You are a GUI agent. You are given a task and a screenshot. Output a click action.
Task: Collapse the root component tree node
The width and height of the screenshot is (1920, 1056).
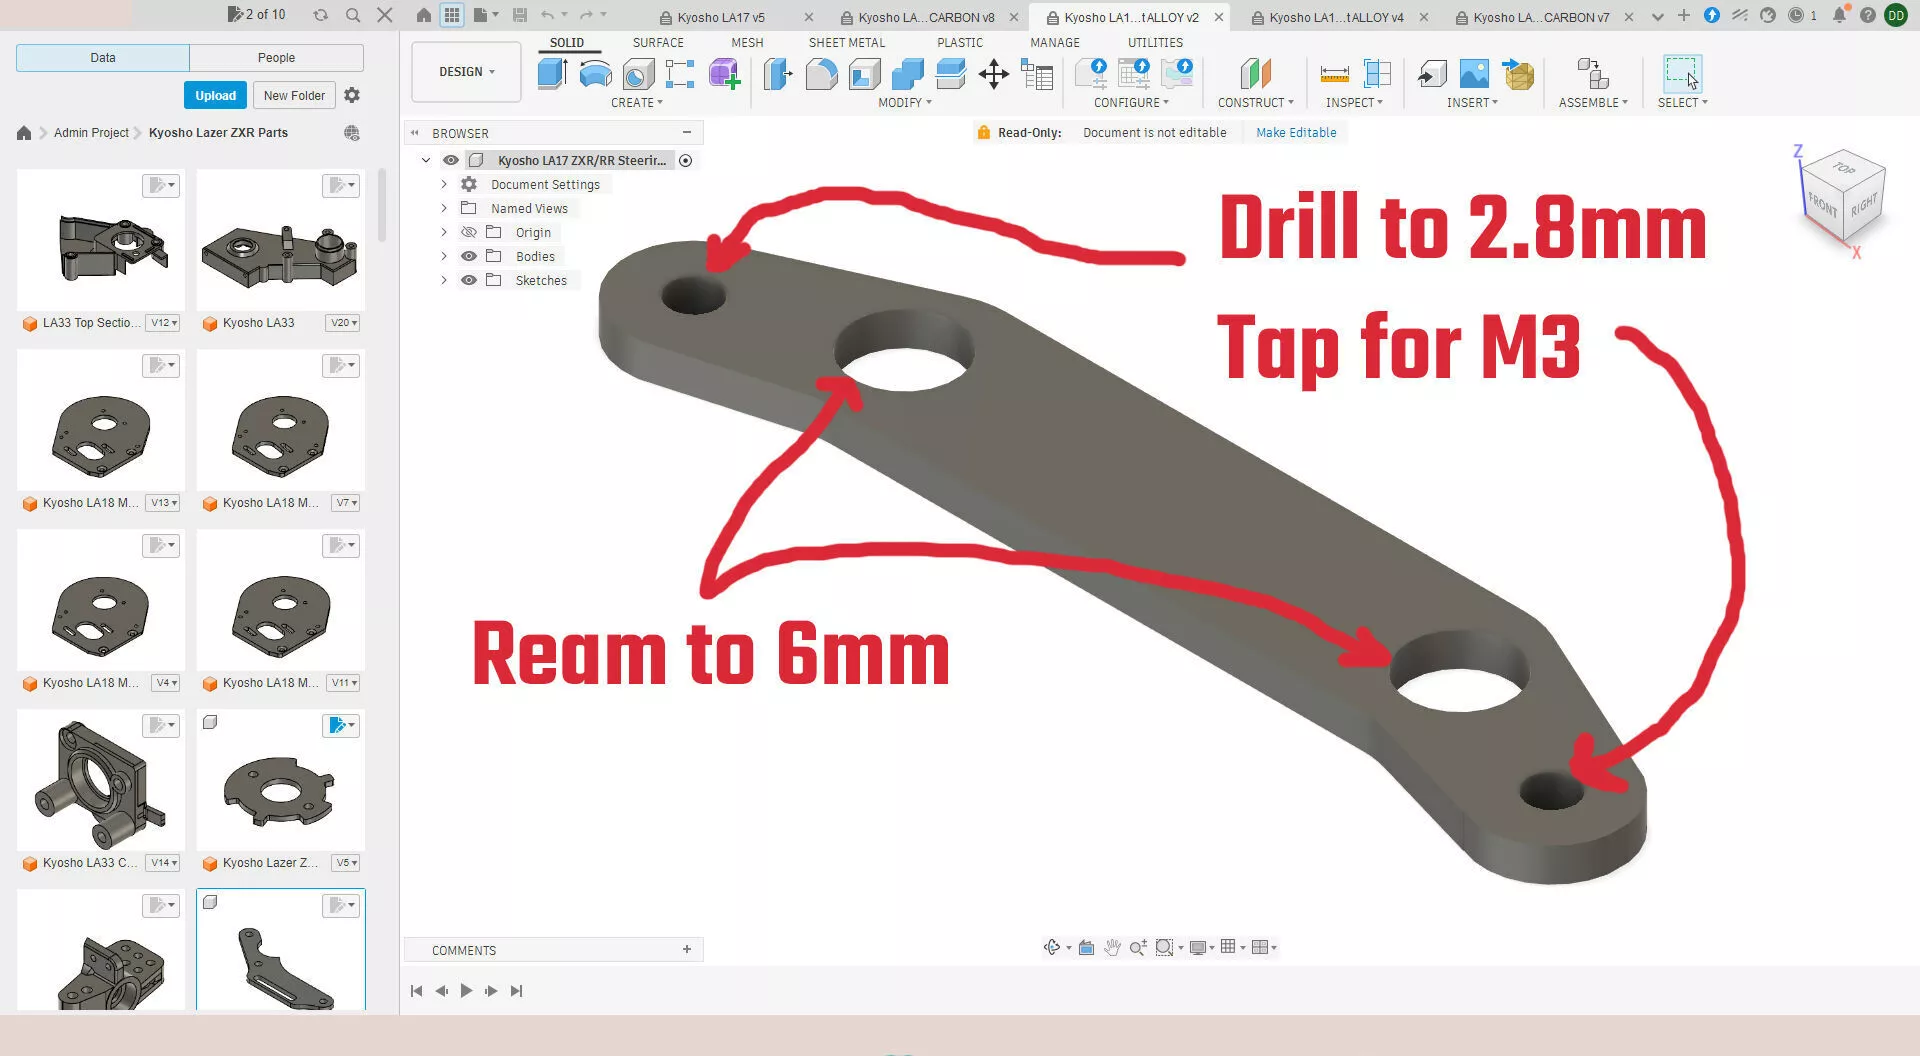(x=426, y=160)
